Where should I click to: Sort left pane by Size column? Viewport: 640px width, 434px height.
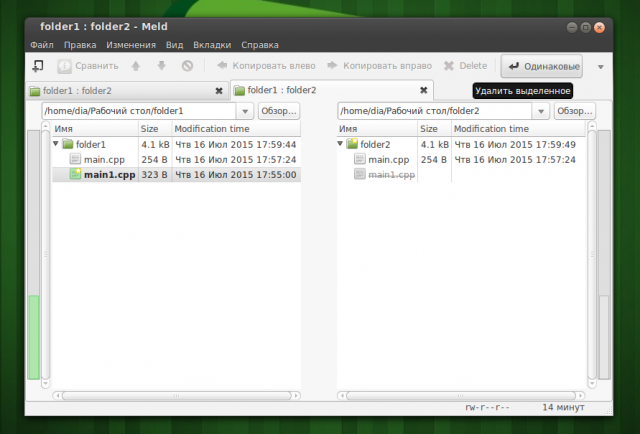tap(155, 129)
